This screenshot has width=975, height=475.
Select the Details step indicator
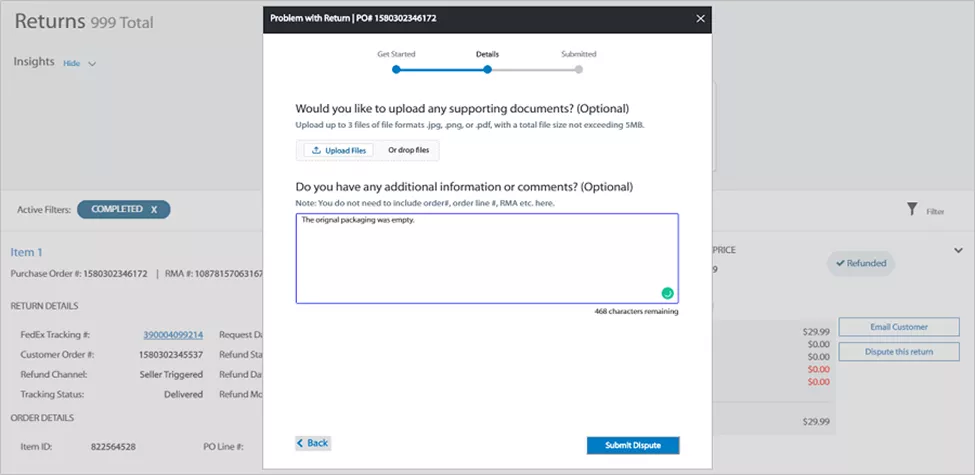coord(487,70)
